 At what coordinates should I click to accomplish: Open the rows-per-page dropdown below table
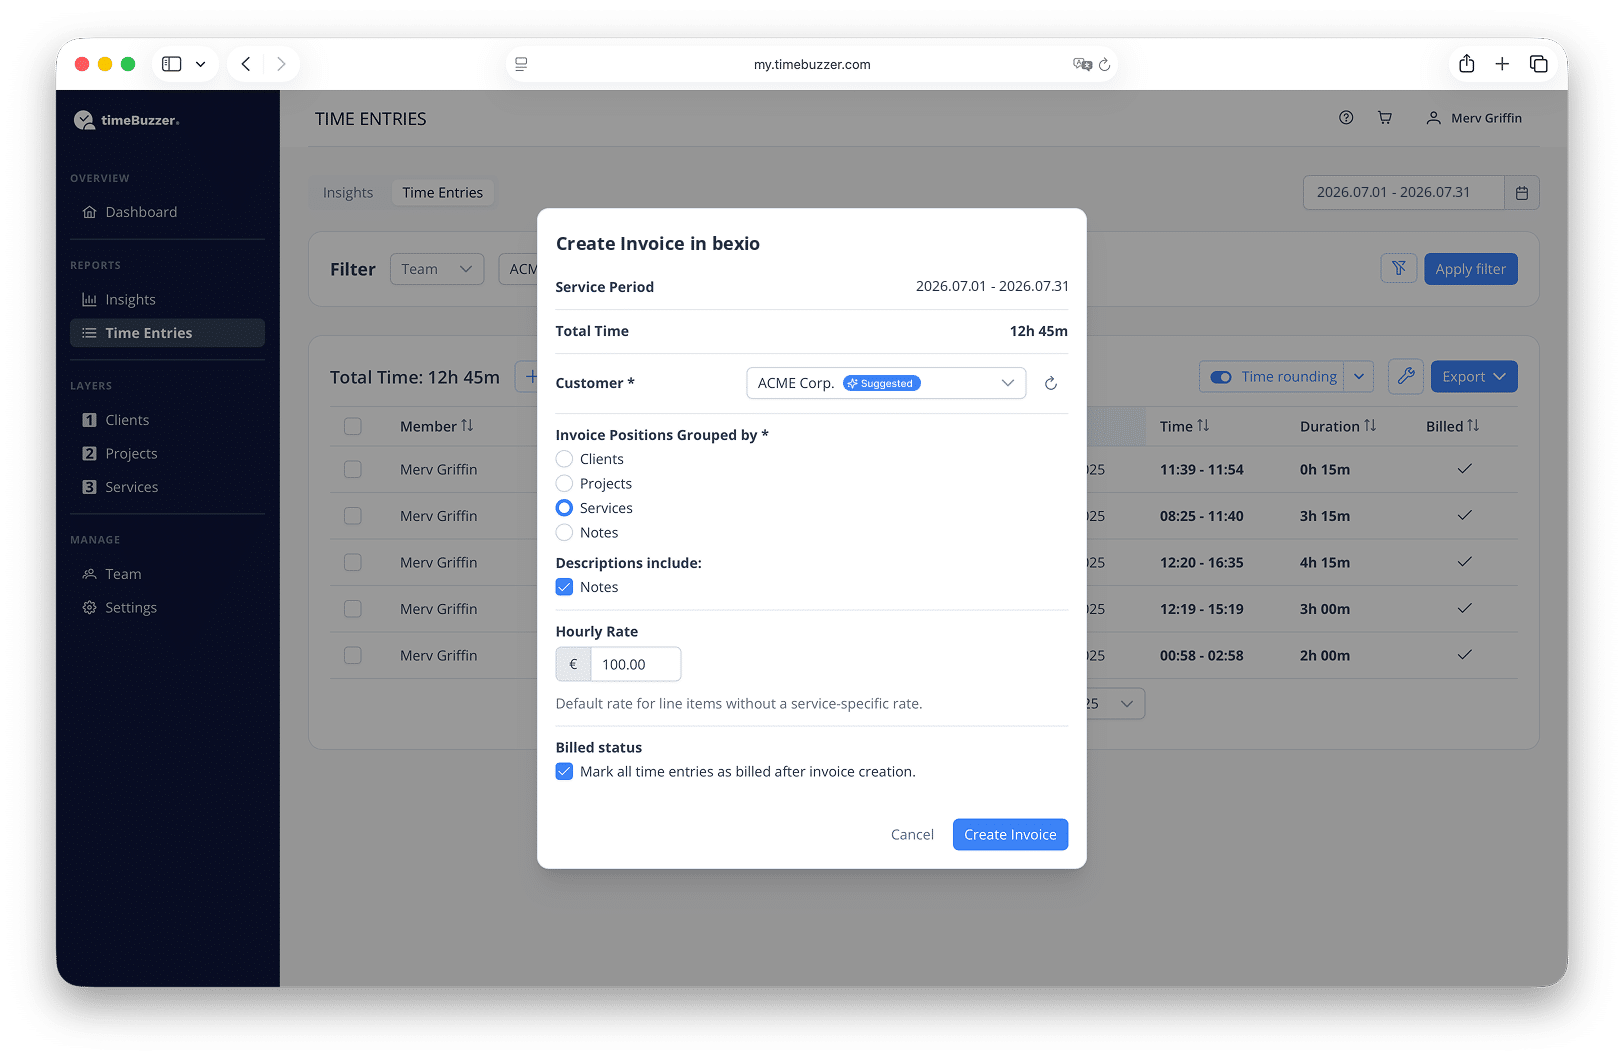click(1115, 704)
